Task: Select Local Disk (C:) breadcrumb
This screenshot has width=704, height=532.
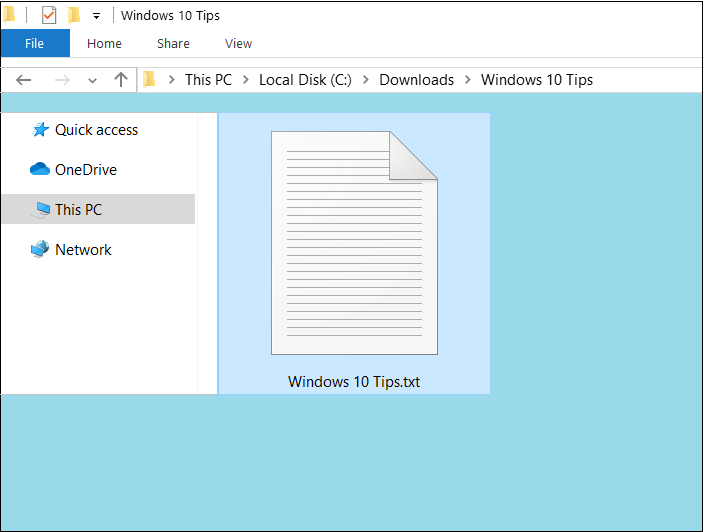Action: (305, 80)
